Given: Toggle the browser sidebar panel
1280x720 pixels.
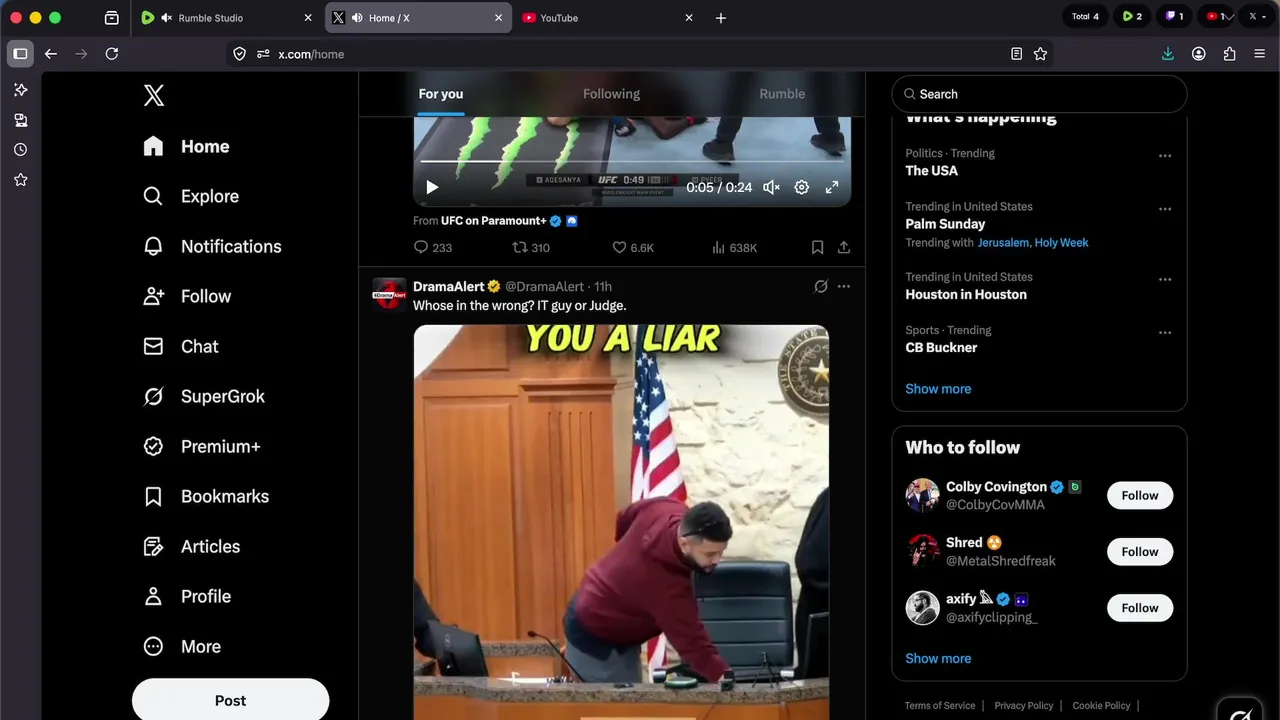Looking at the screenshot, I should coord(20,54).
